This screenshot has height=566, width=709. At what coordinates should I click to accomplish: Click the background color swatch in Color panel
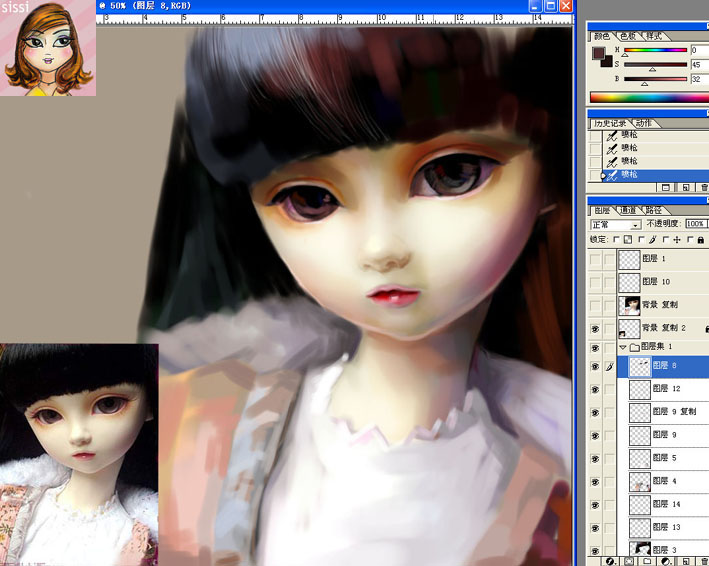click(604, 60)
